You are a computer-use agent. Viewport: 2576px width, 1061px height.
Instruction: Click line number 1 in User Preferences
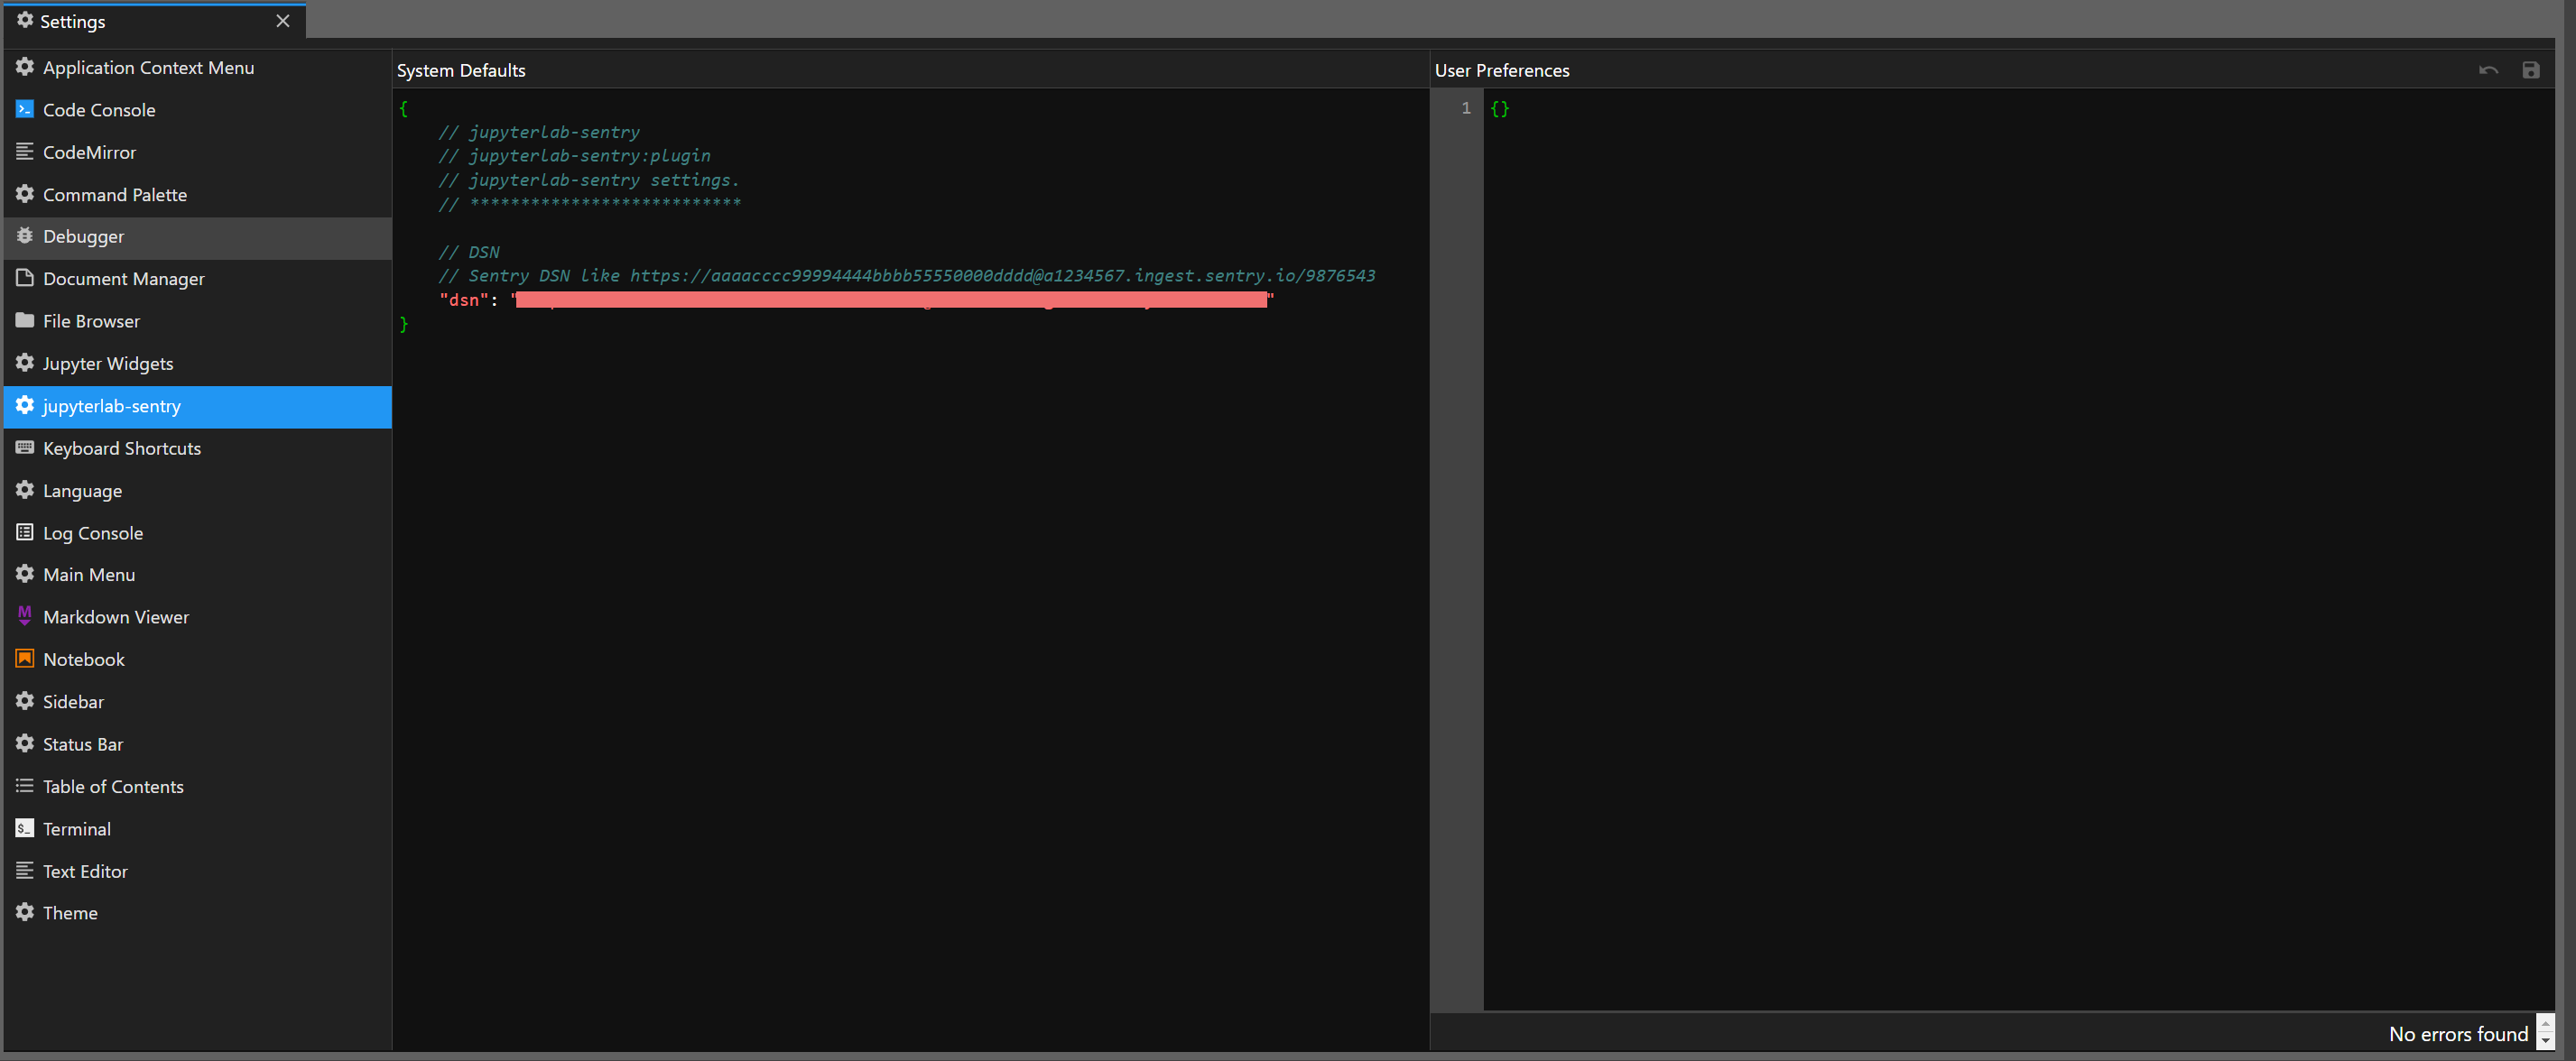pyautogui.click(x=1466, y=108)
